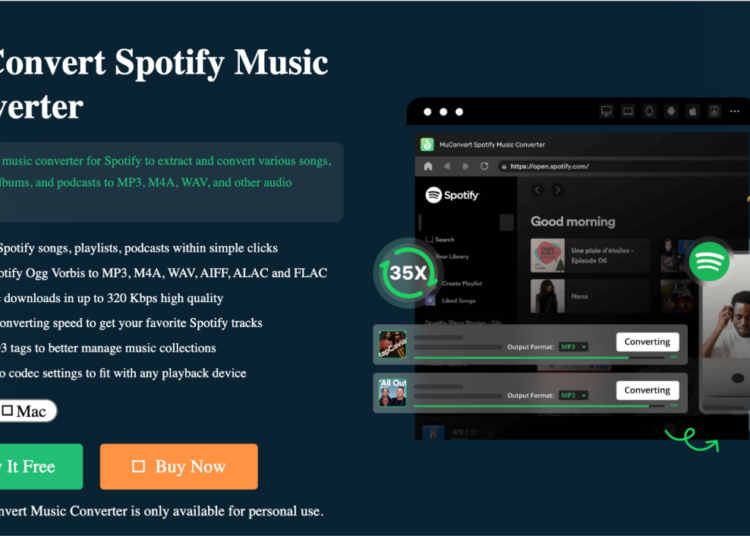Click the first track conversion progress bar

(539, 358)
